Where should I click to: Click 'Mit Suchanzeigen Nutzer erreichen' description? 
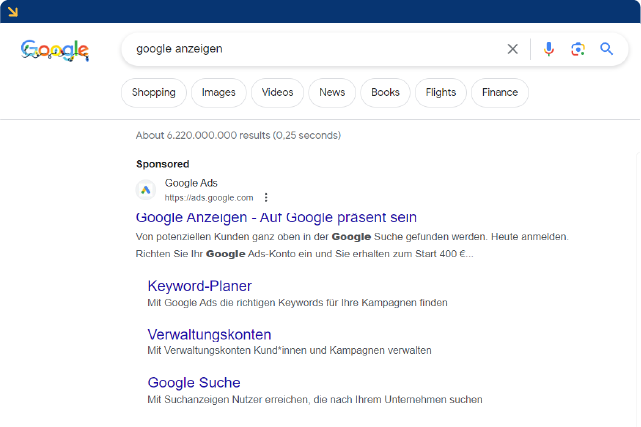coord(315,400)
